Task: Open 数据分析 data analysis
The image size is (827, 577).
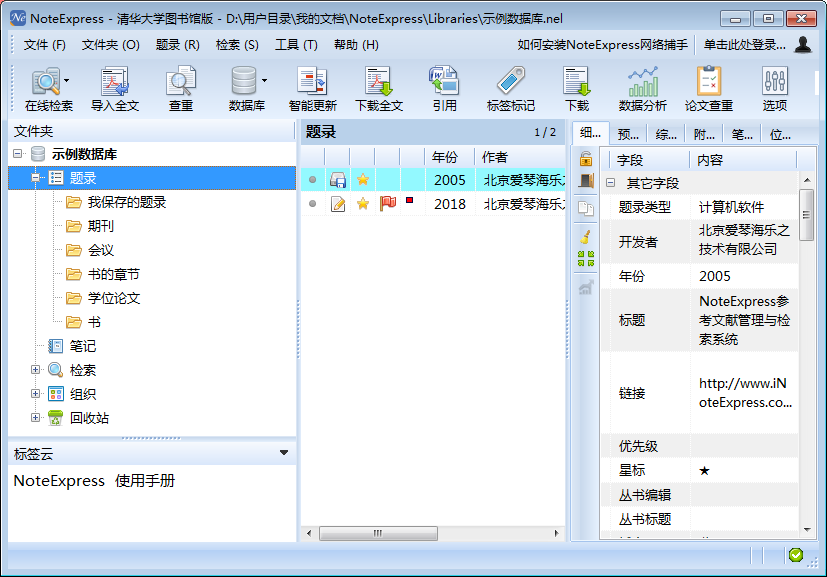Action: pos(642,89)
